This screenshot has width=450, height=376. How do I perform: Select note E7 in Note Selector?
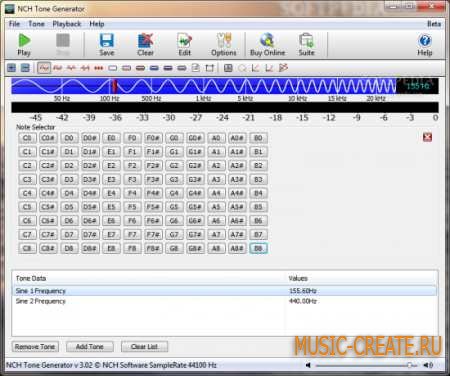111,235
